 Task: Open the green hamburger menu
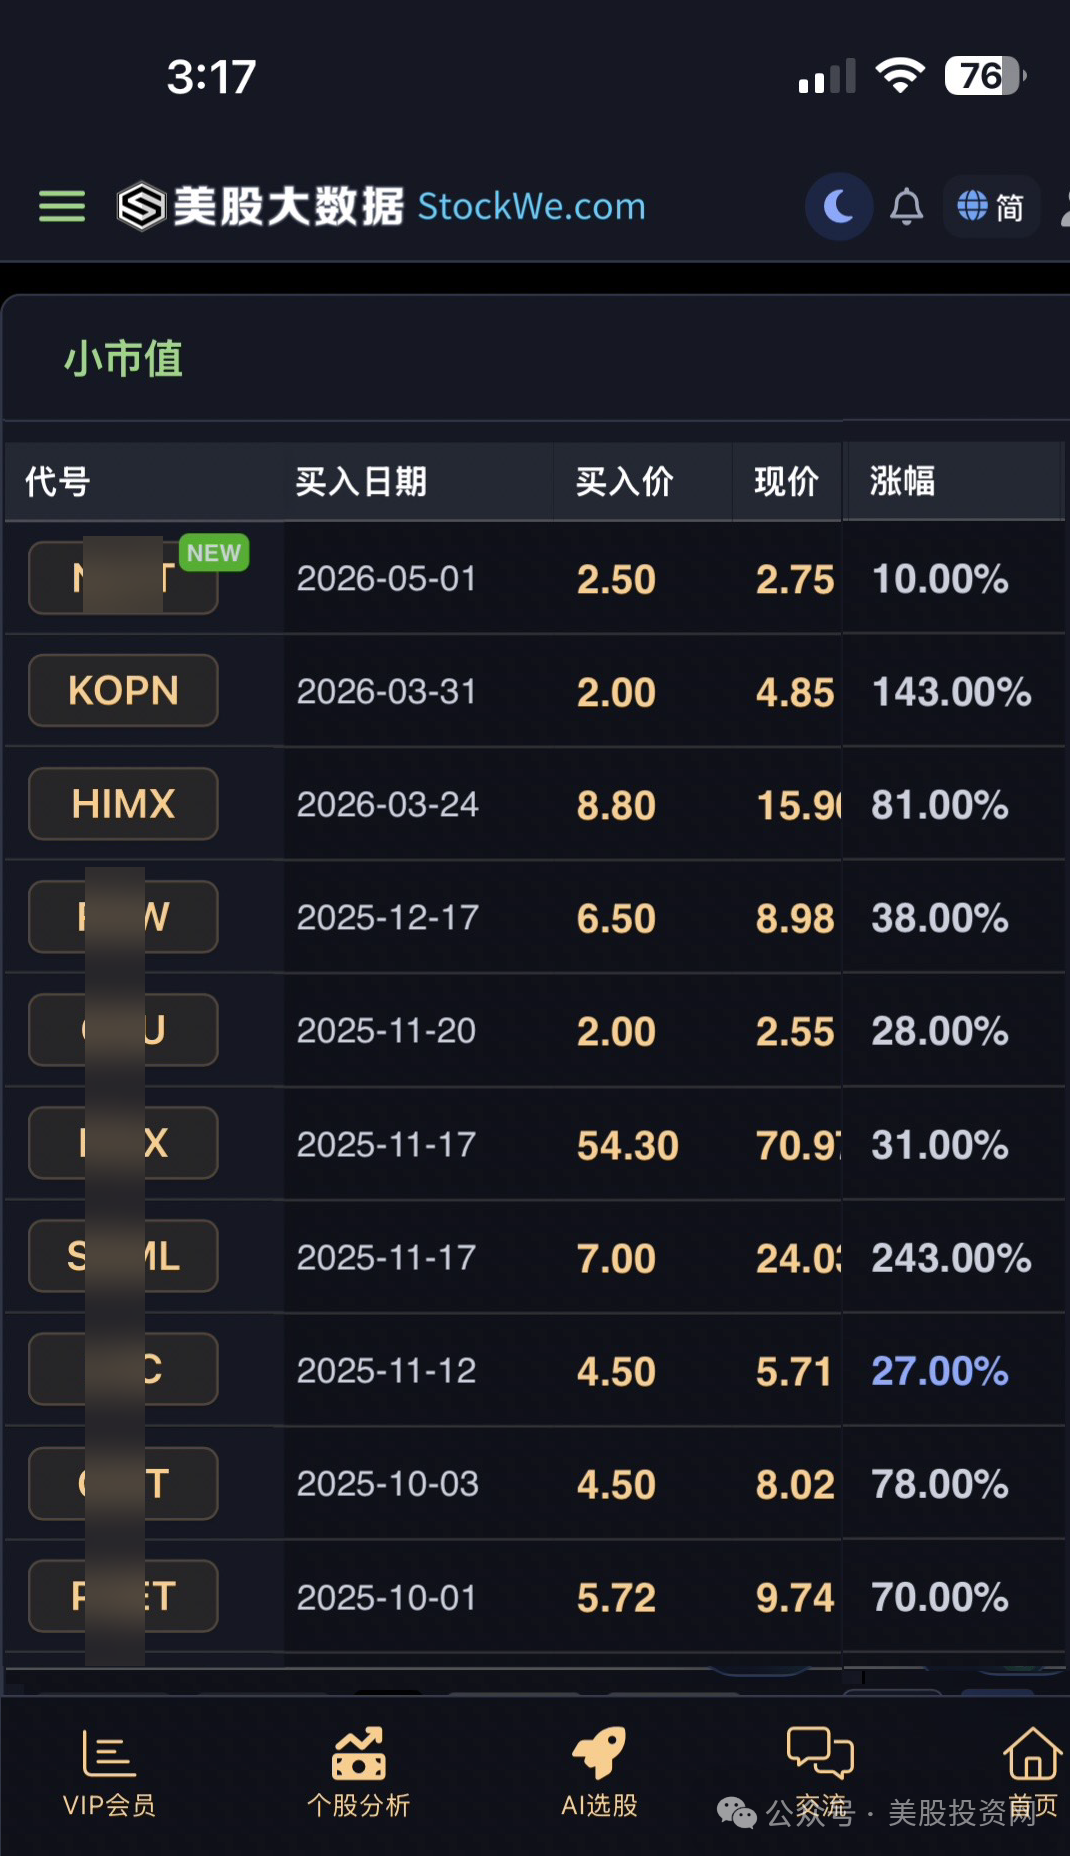tap(62, 207)
